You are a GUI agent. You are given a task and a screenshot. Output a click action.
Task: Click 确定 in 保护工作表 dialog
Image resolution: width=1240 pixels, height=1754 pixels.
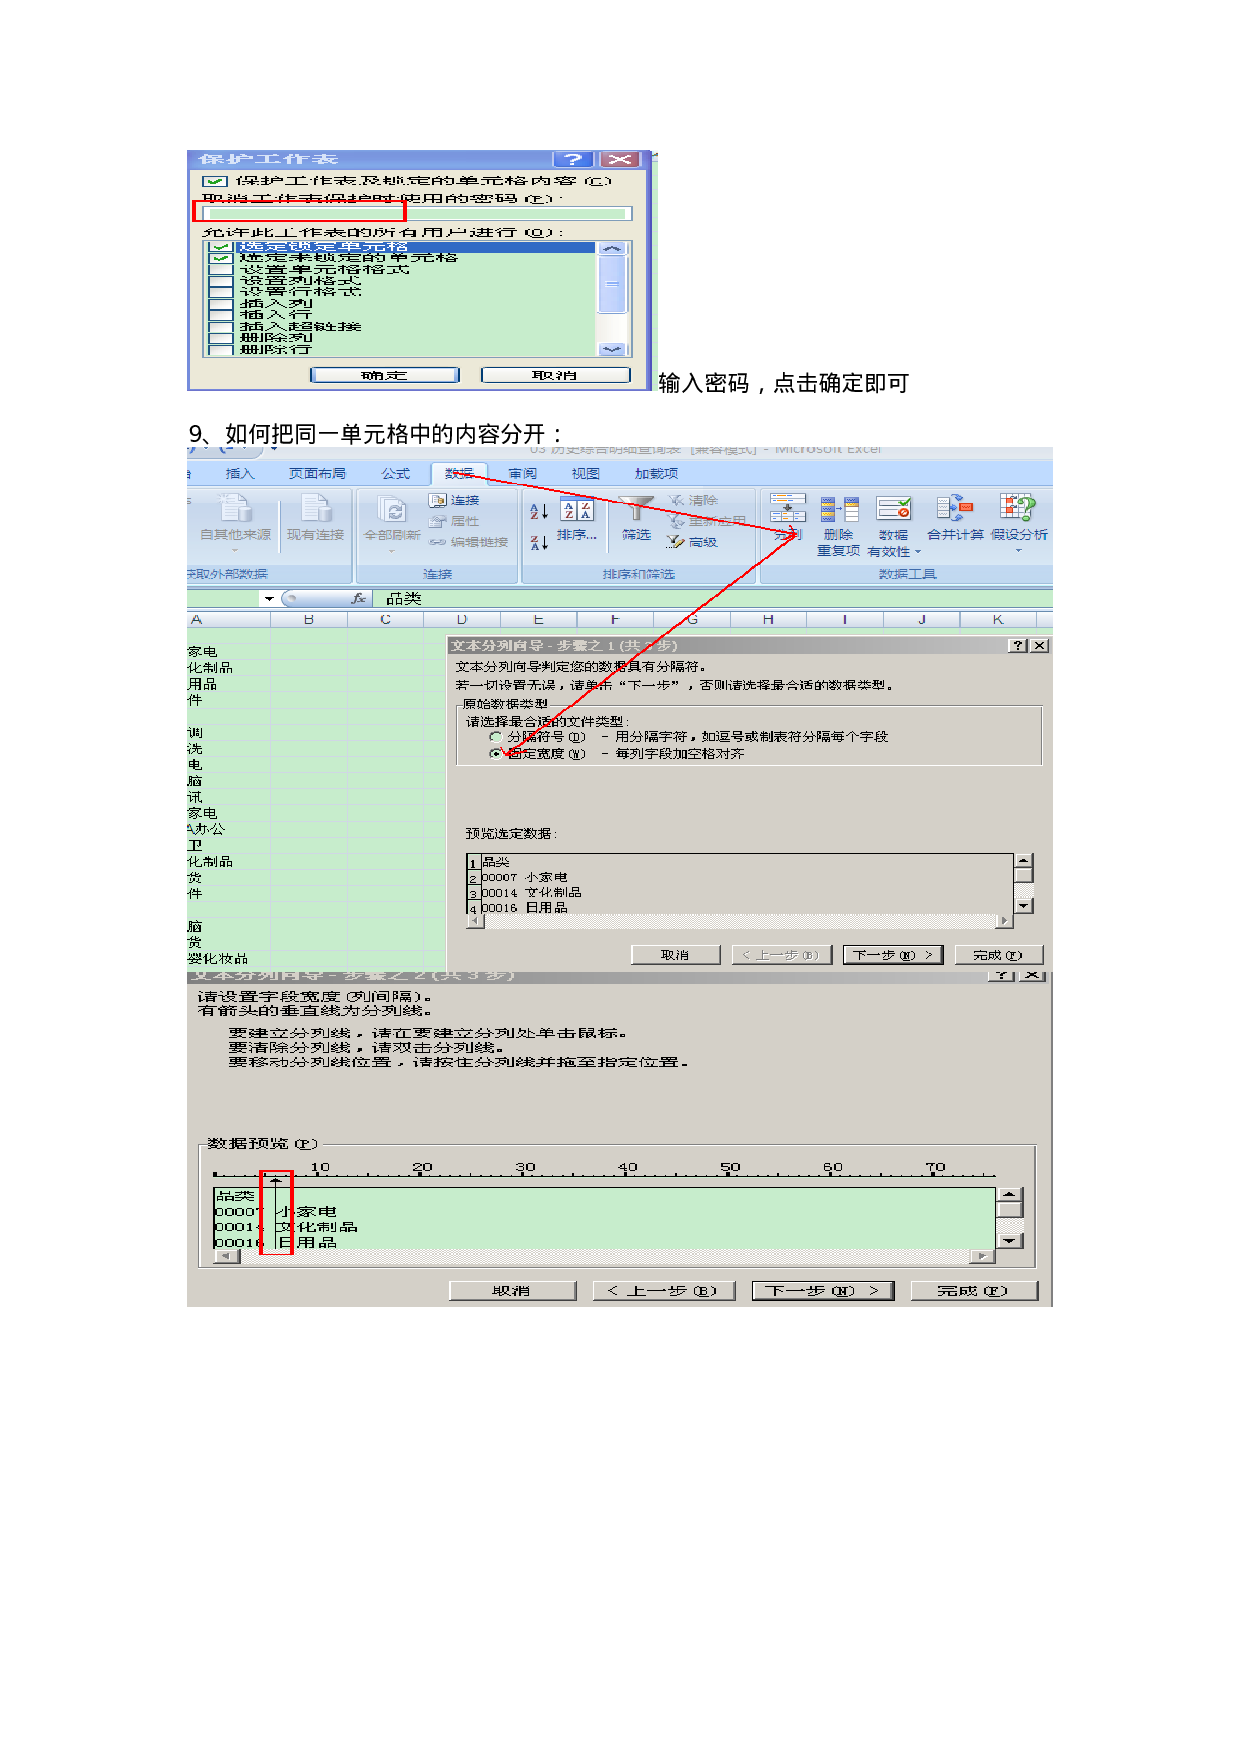point(385,375)
